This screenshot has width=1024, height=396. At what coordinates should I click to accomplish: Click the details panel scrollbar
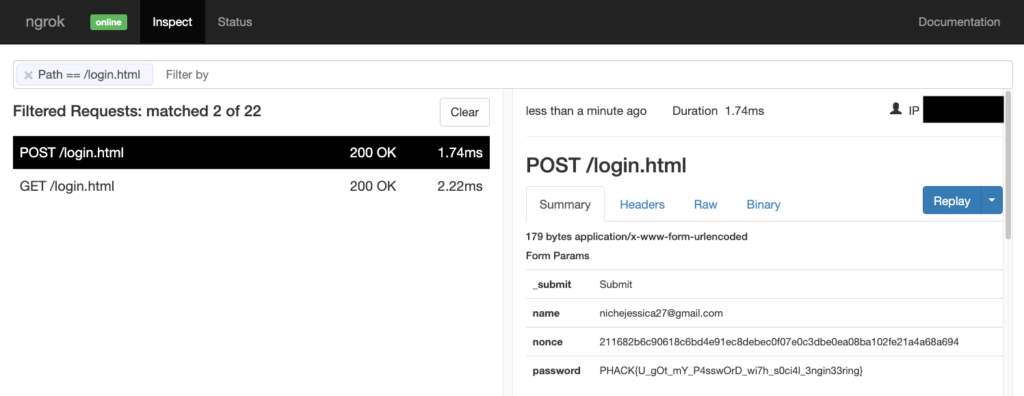pyautogui.click(x=1008, y=163)
